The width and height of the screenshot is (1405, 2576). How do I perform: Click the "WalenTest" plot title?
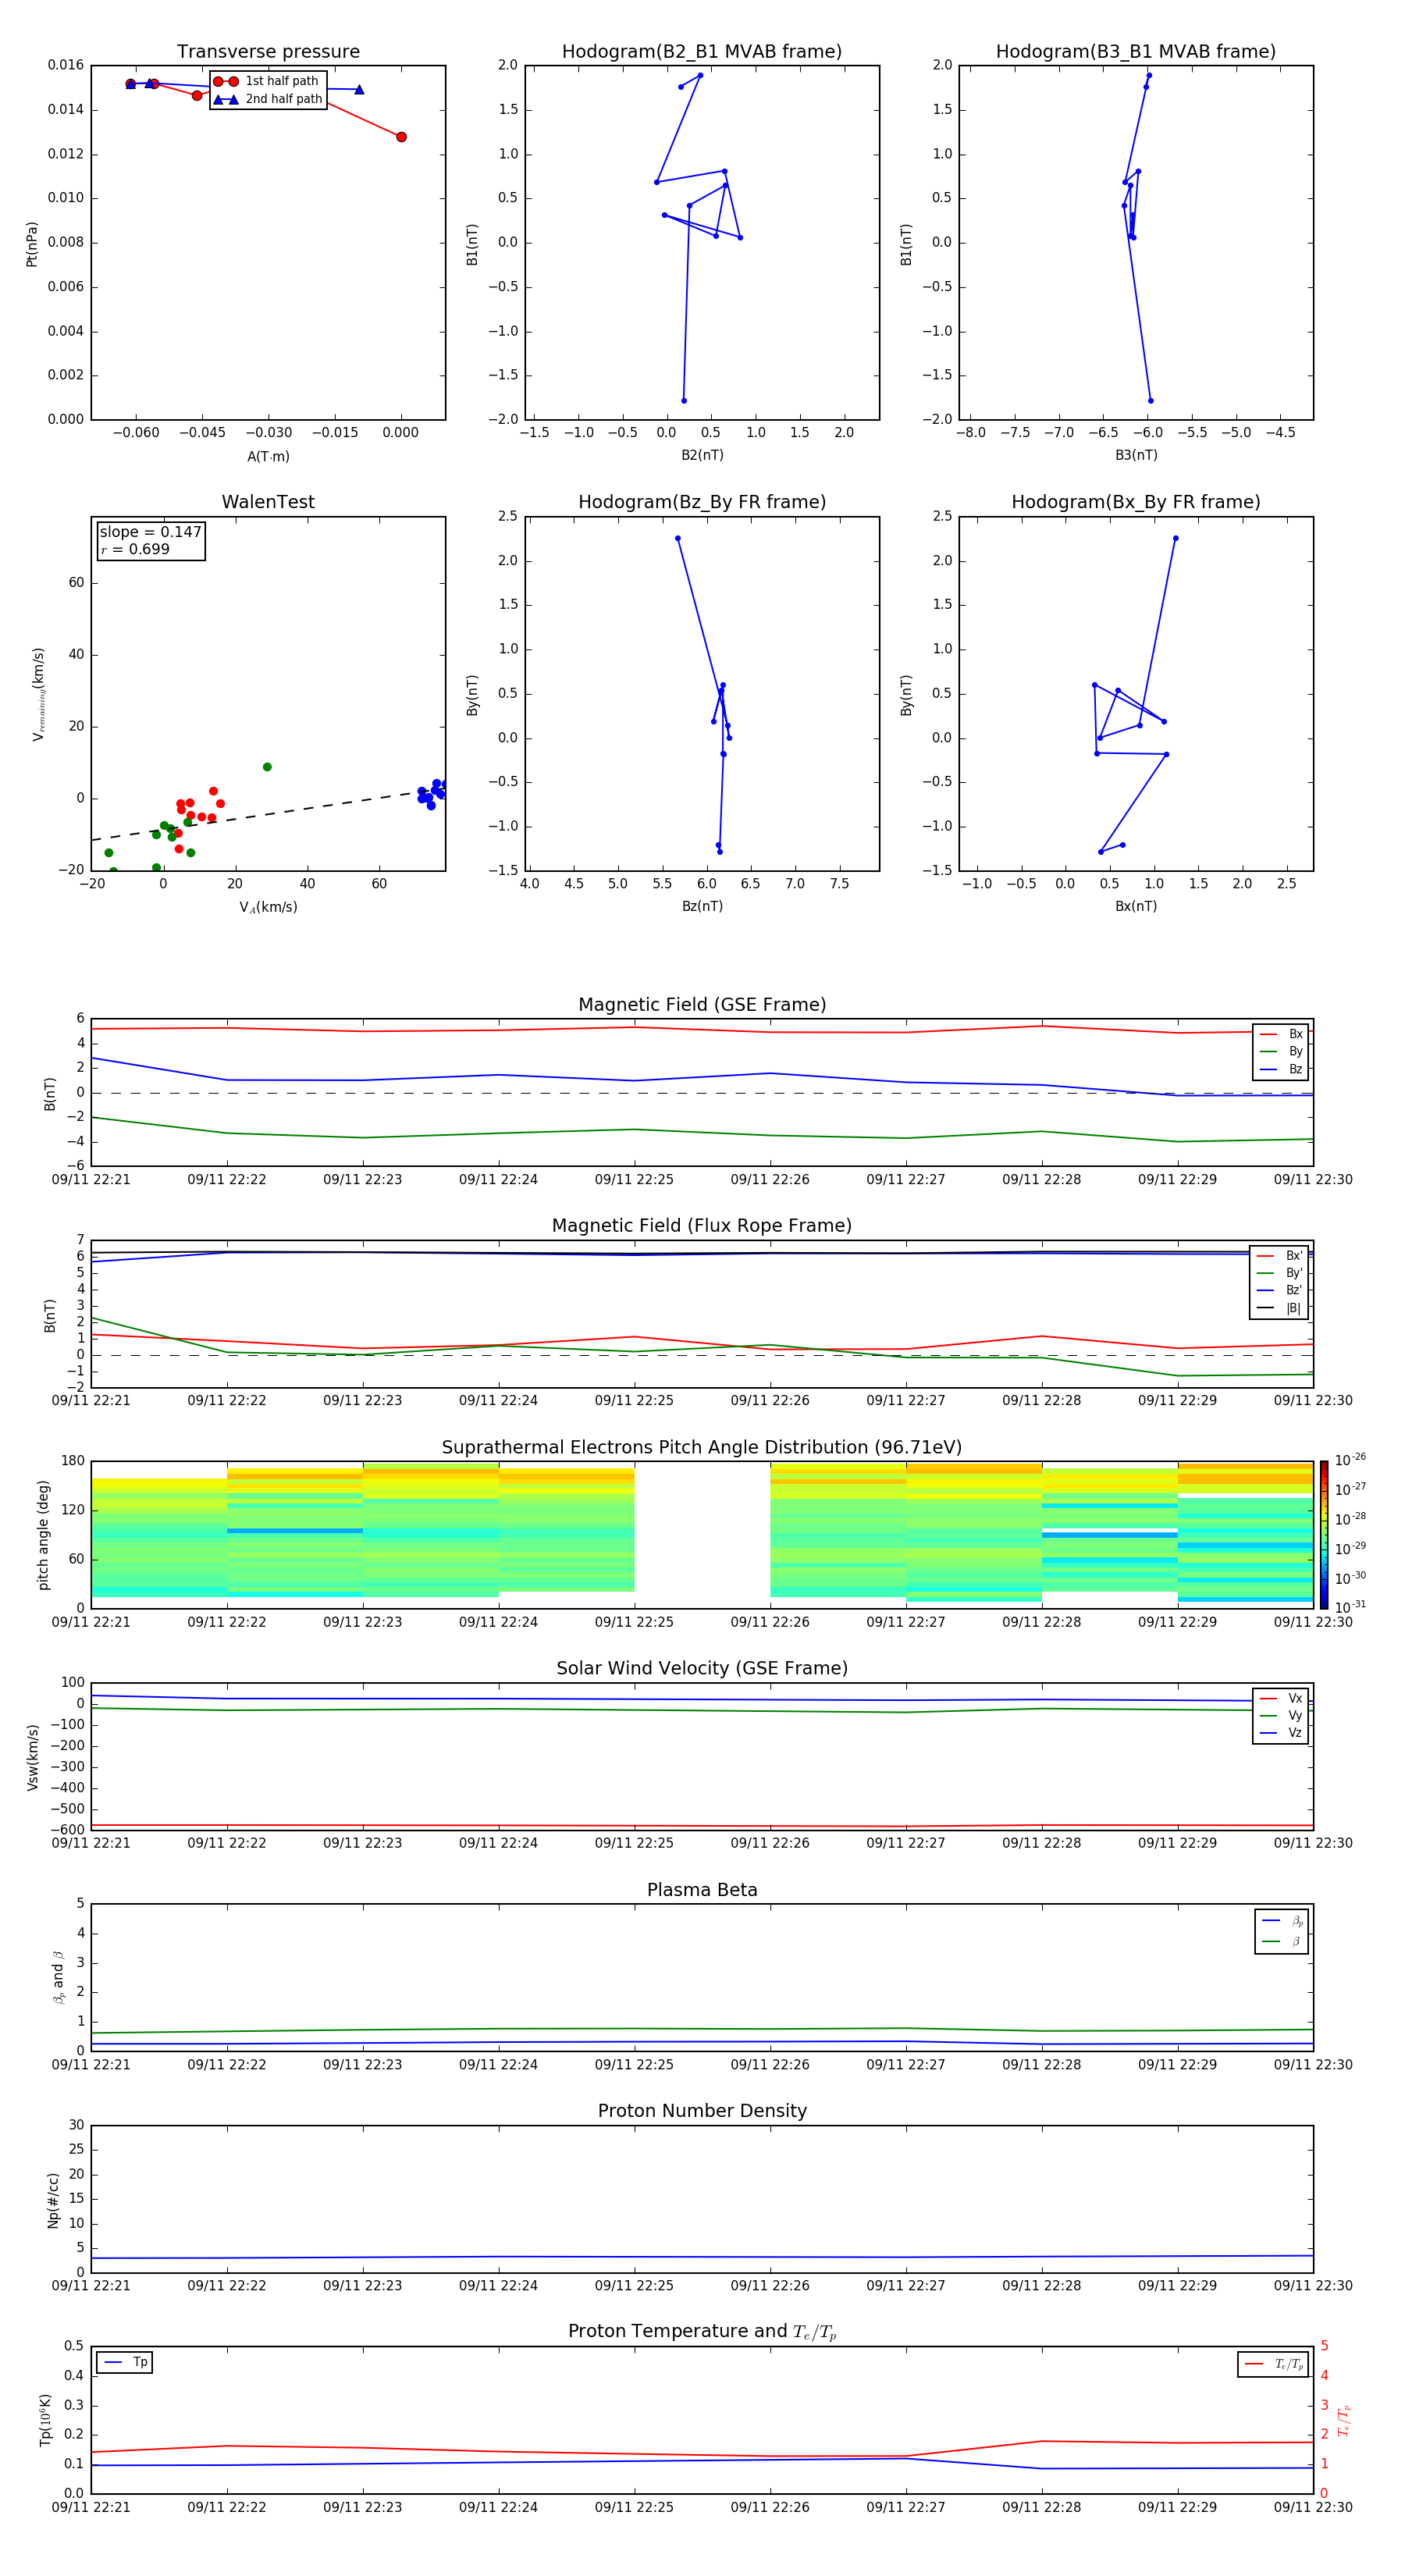(268, 502)
